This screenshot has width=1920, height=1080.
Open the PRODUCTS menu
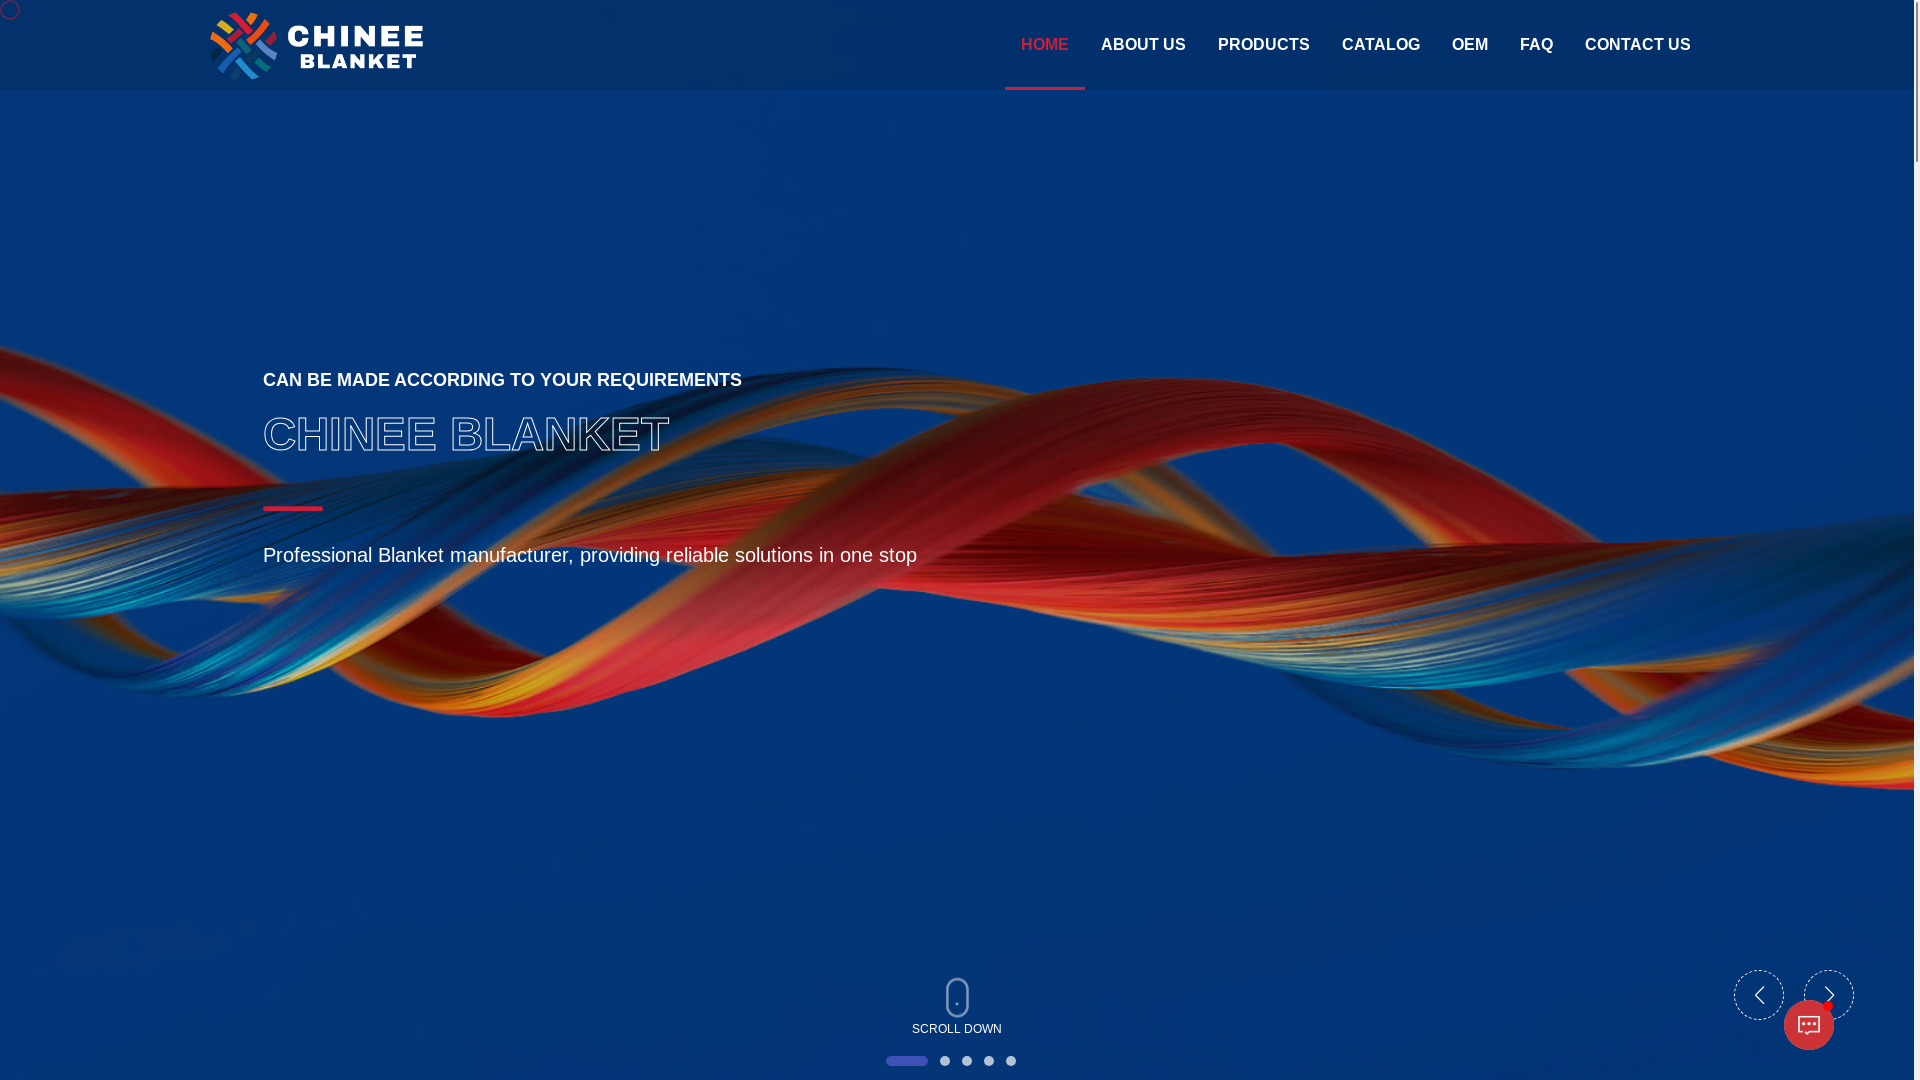tap(1263, 45)
